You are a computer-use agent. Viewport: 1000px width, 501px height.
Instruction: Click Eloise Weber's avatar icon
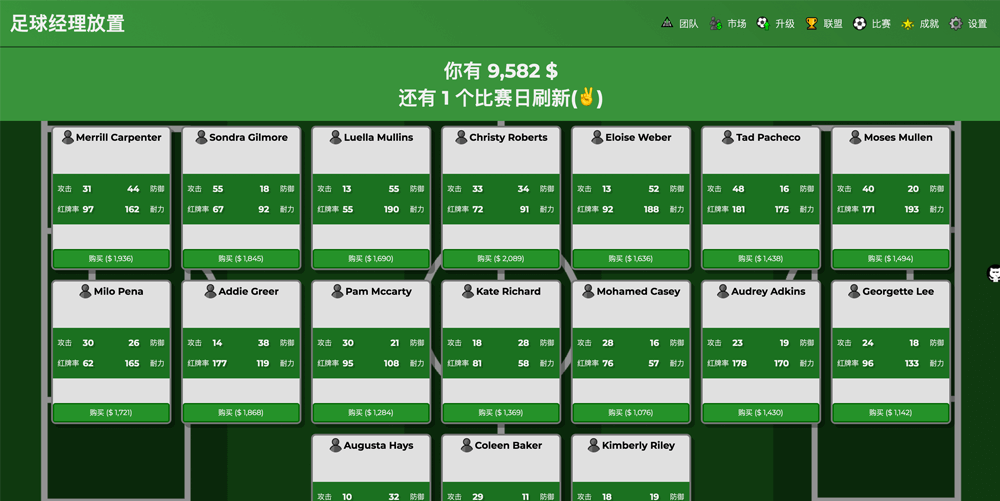coord(597,137)
